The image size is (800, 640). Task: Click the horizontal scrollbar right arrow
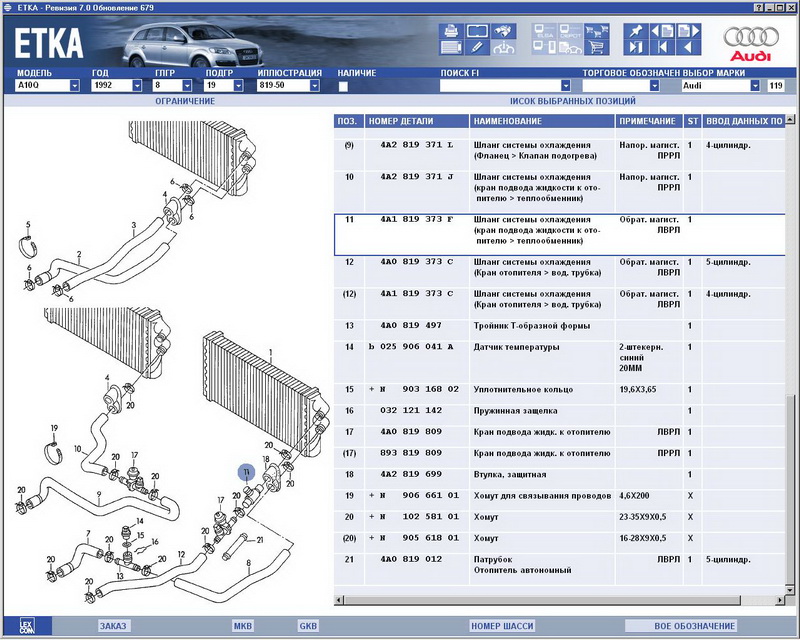[780, 600]
